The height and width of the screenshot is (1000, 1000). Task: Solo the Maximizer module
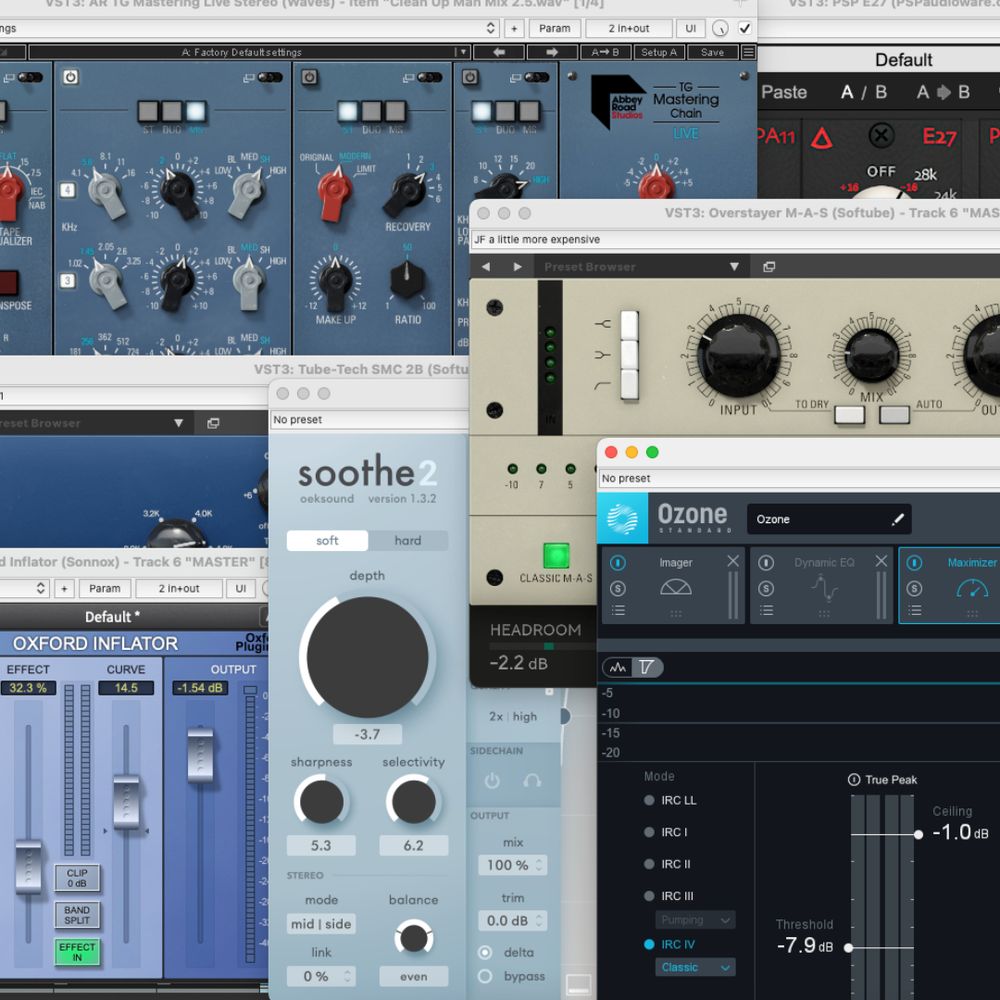pos(914,588)
